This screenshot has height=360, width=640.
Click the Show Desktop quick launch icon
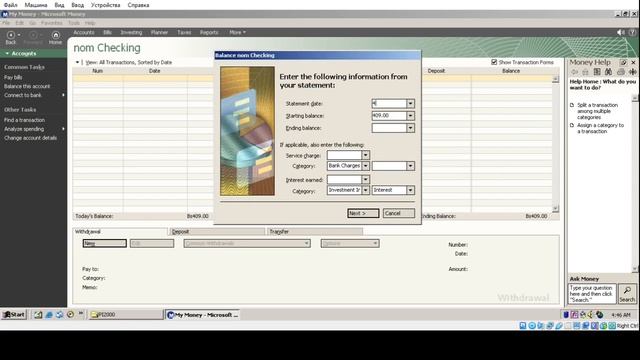(x=38, y=315)
